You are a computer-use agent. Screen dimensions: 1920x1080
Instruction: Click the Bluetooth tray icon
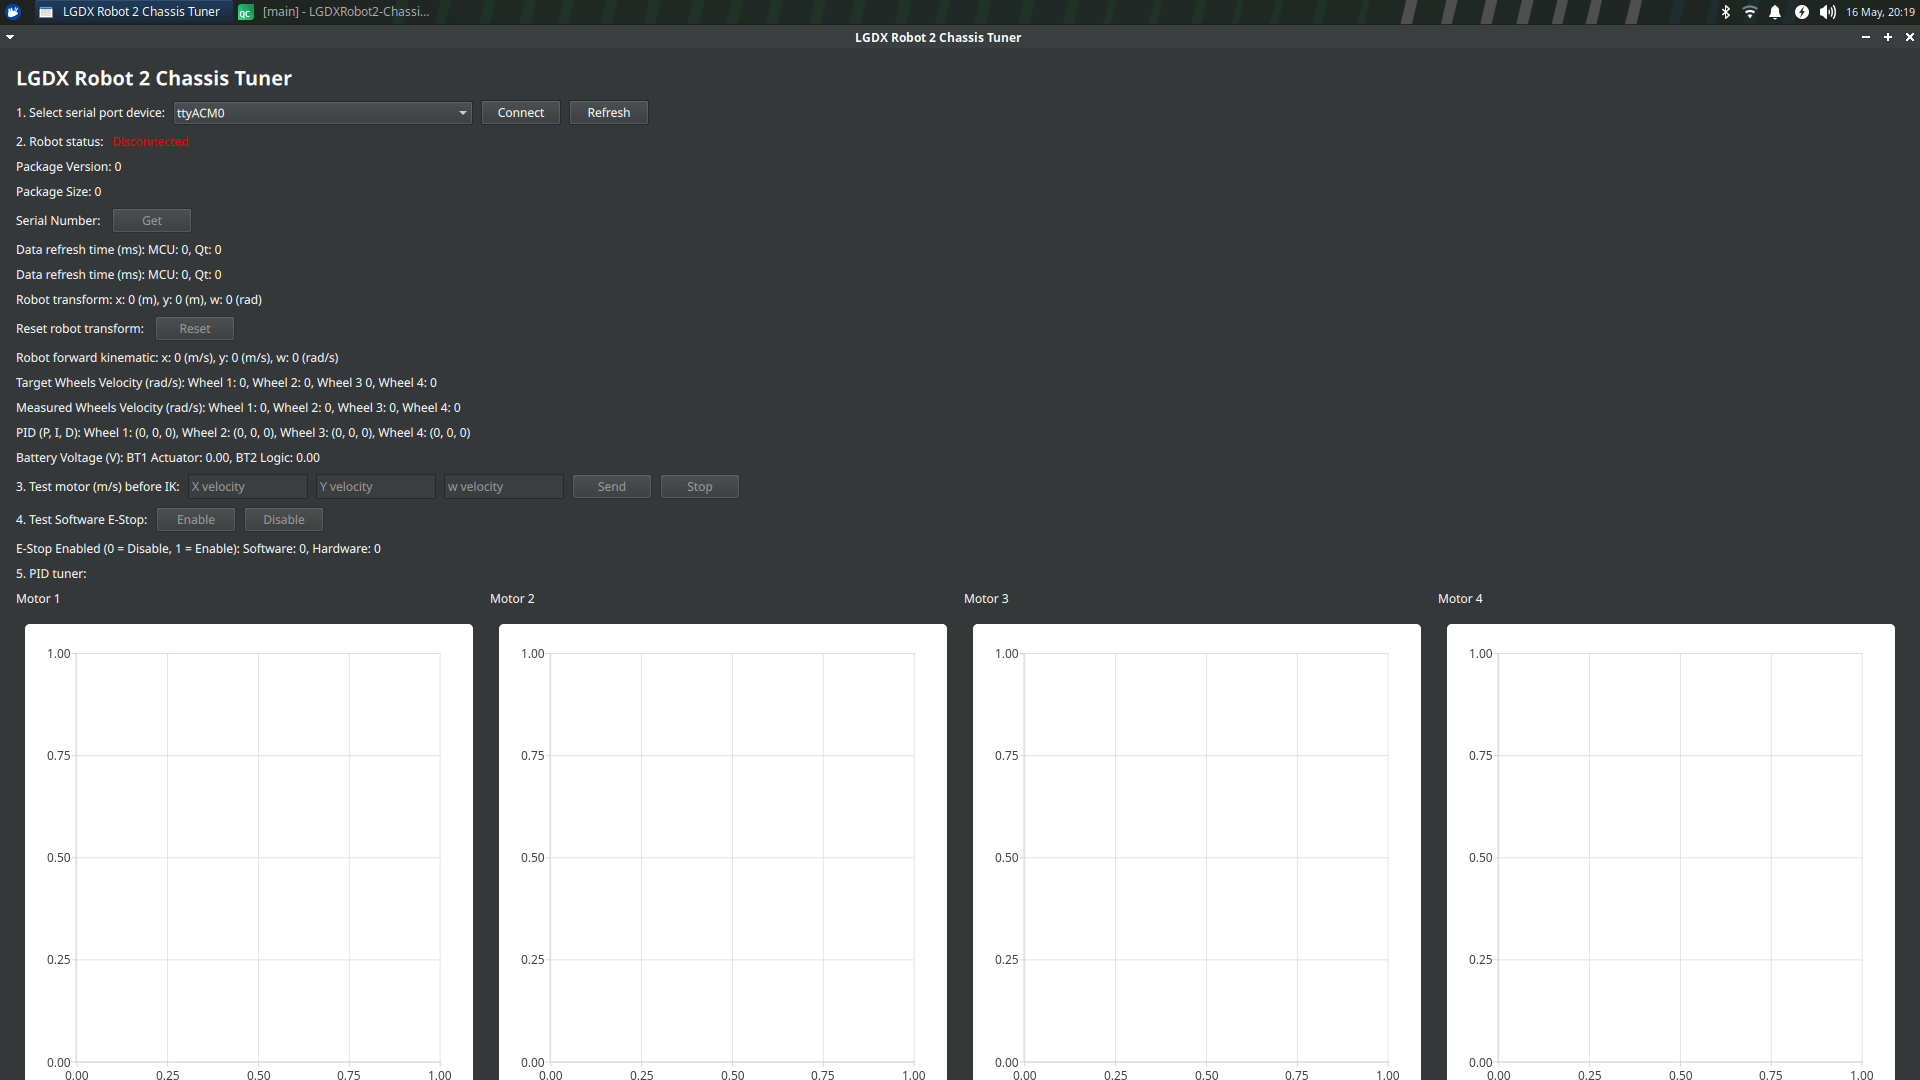[x=1725, y=12]
